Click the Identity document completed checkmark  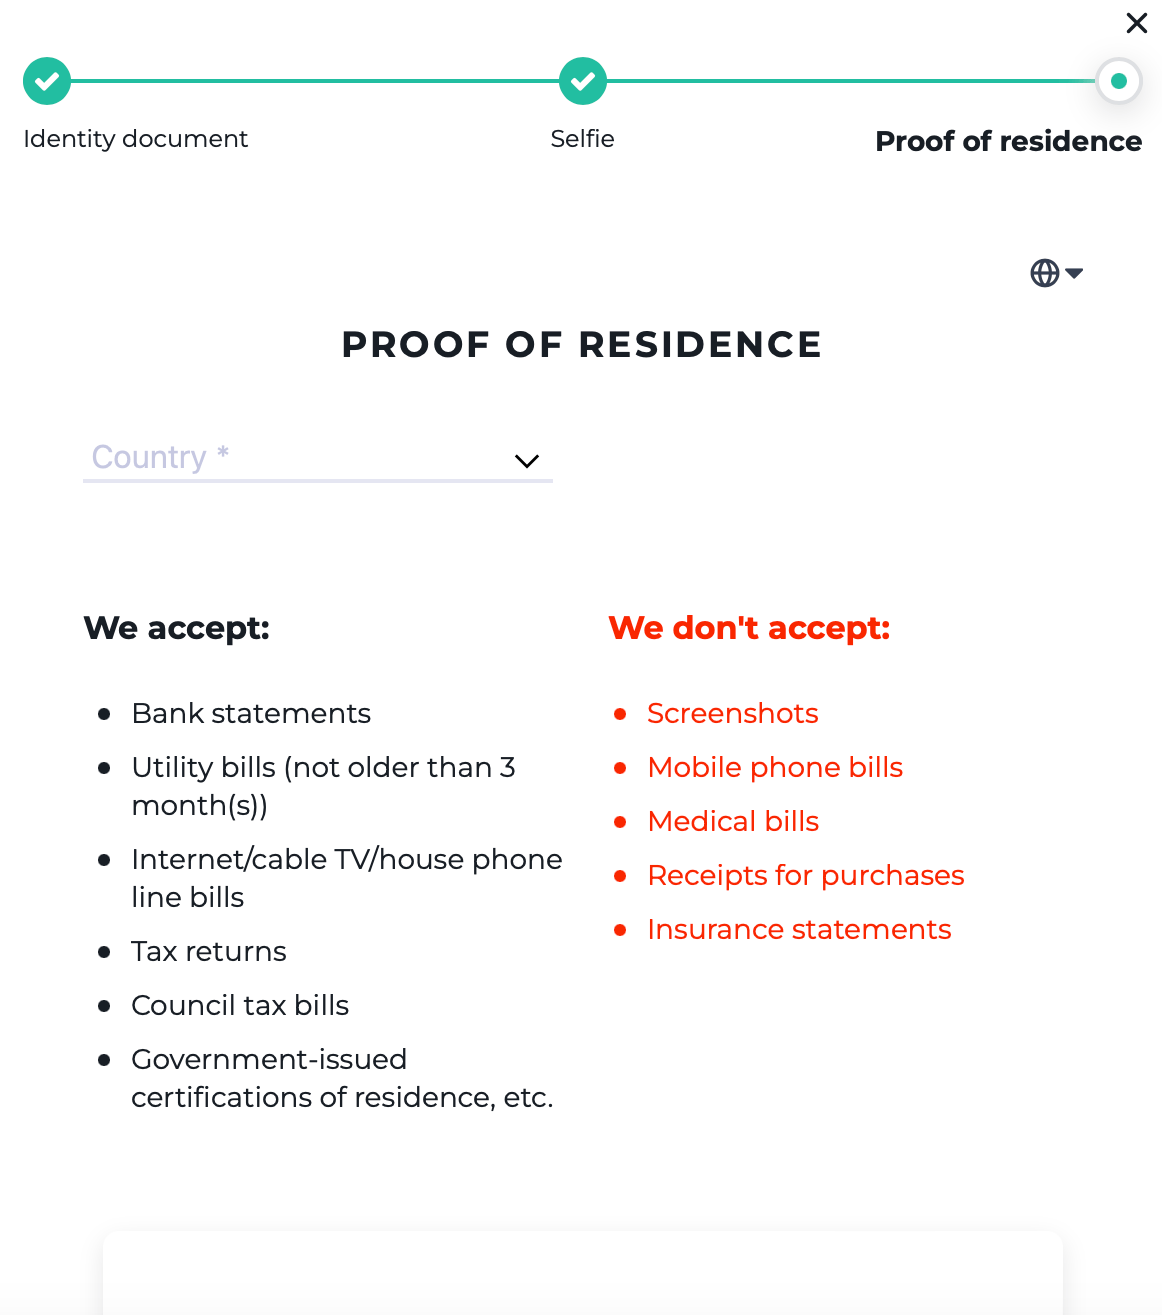[x=47, y=81]
